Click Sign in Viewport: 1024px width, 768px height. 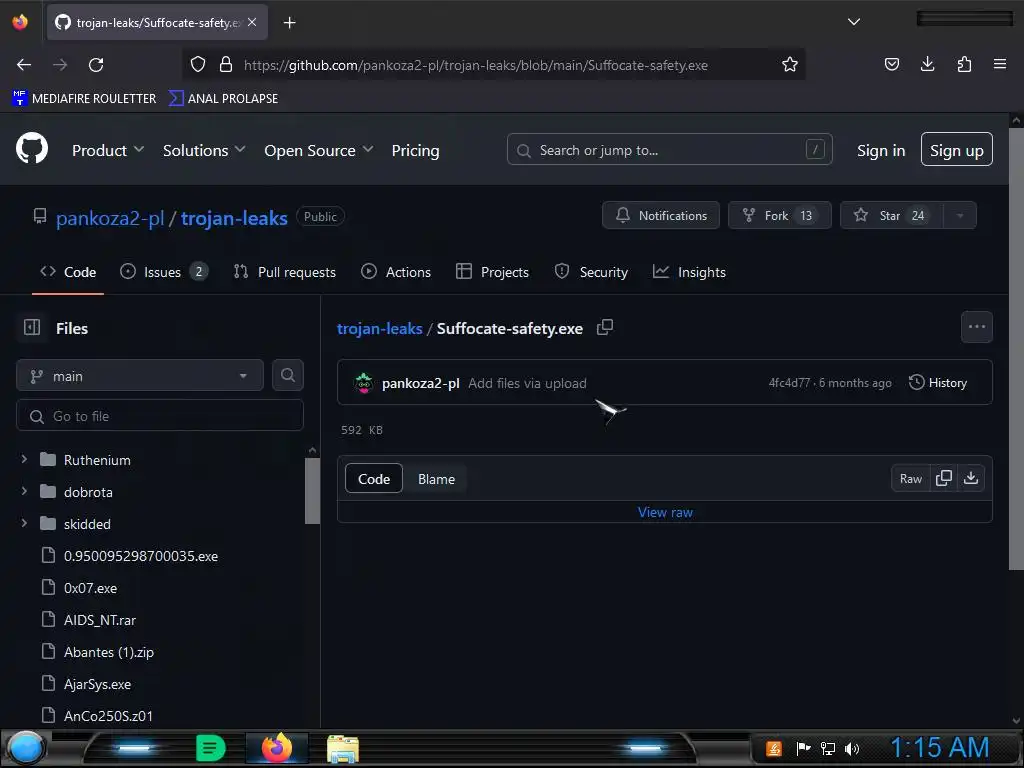pos(881,150)
